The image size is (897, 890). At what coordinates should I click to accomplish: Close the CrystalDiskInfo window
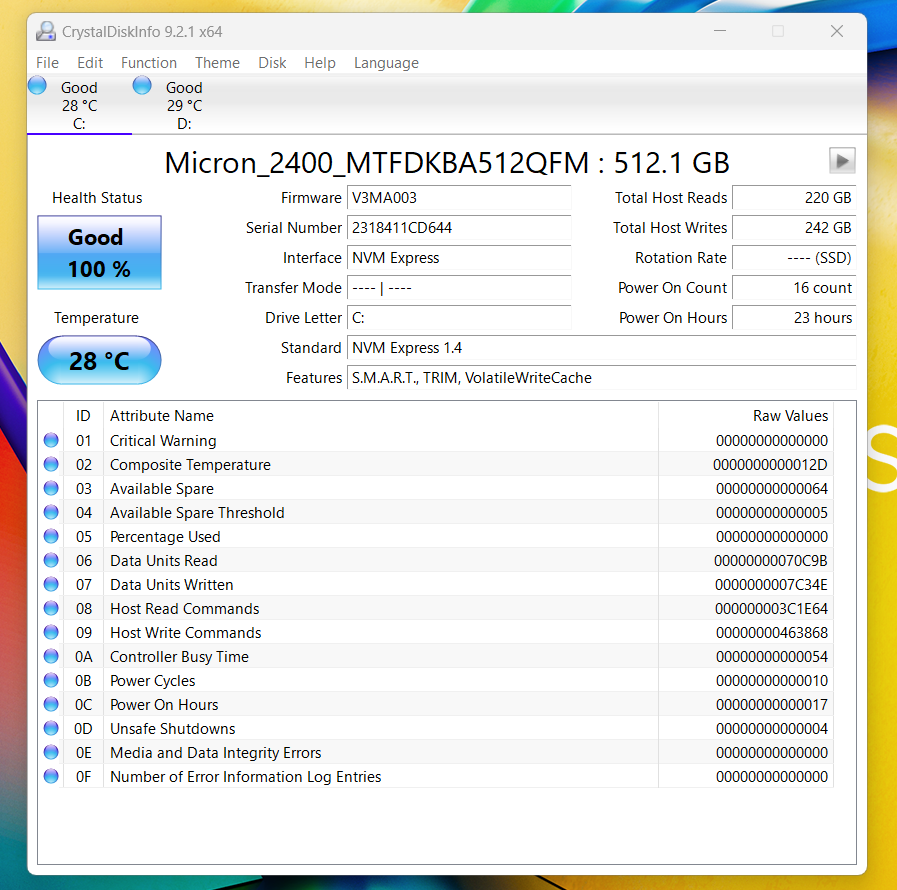pyautogui.click(x=836, y=31)
